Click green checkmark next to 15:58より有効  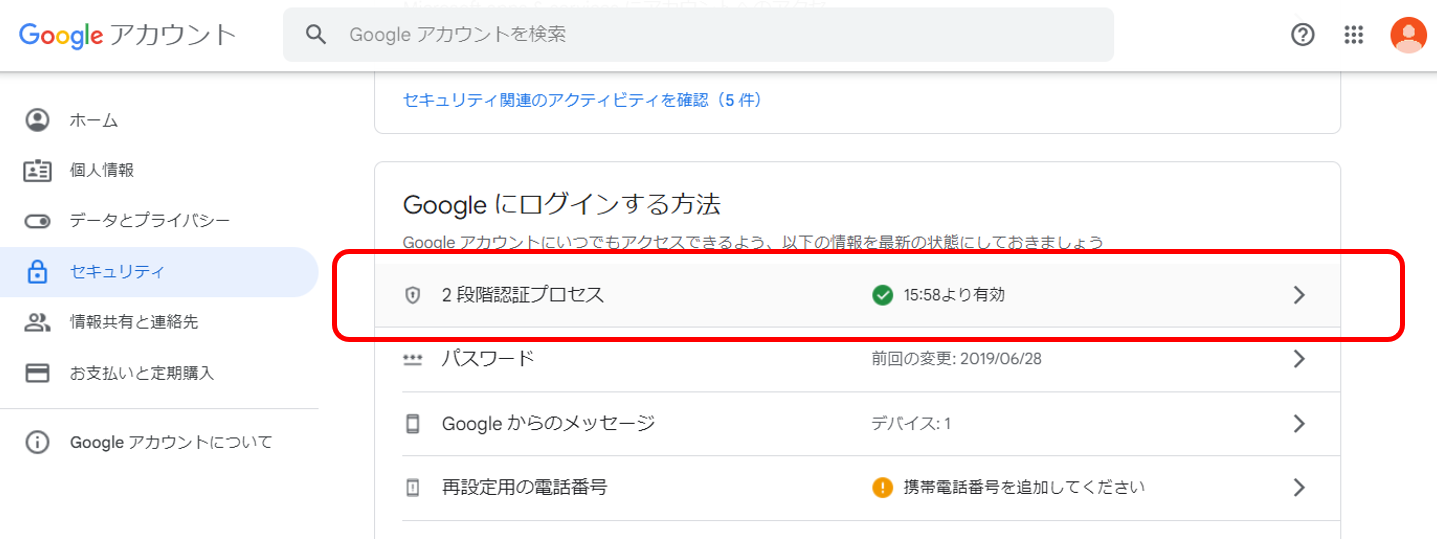click(x=882, y=295)
